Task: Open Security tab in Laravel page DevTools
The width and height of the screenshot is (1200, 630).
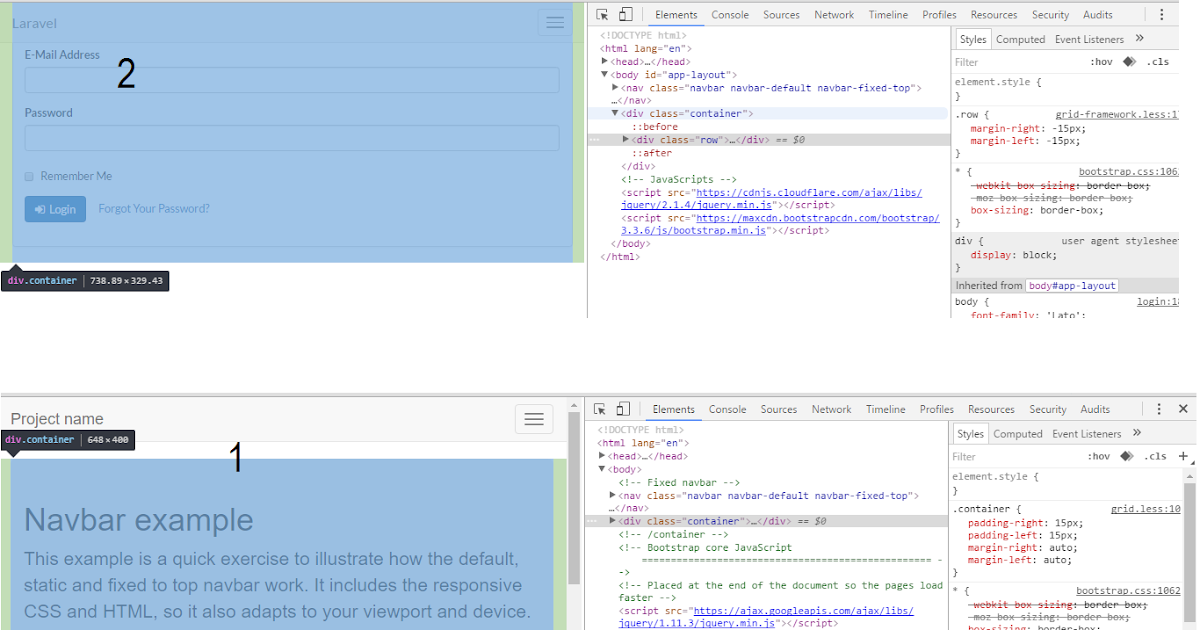Action: [x=1050, y=15]
